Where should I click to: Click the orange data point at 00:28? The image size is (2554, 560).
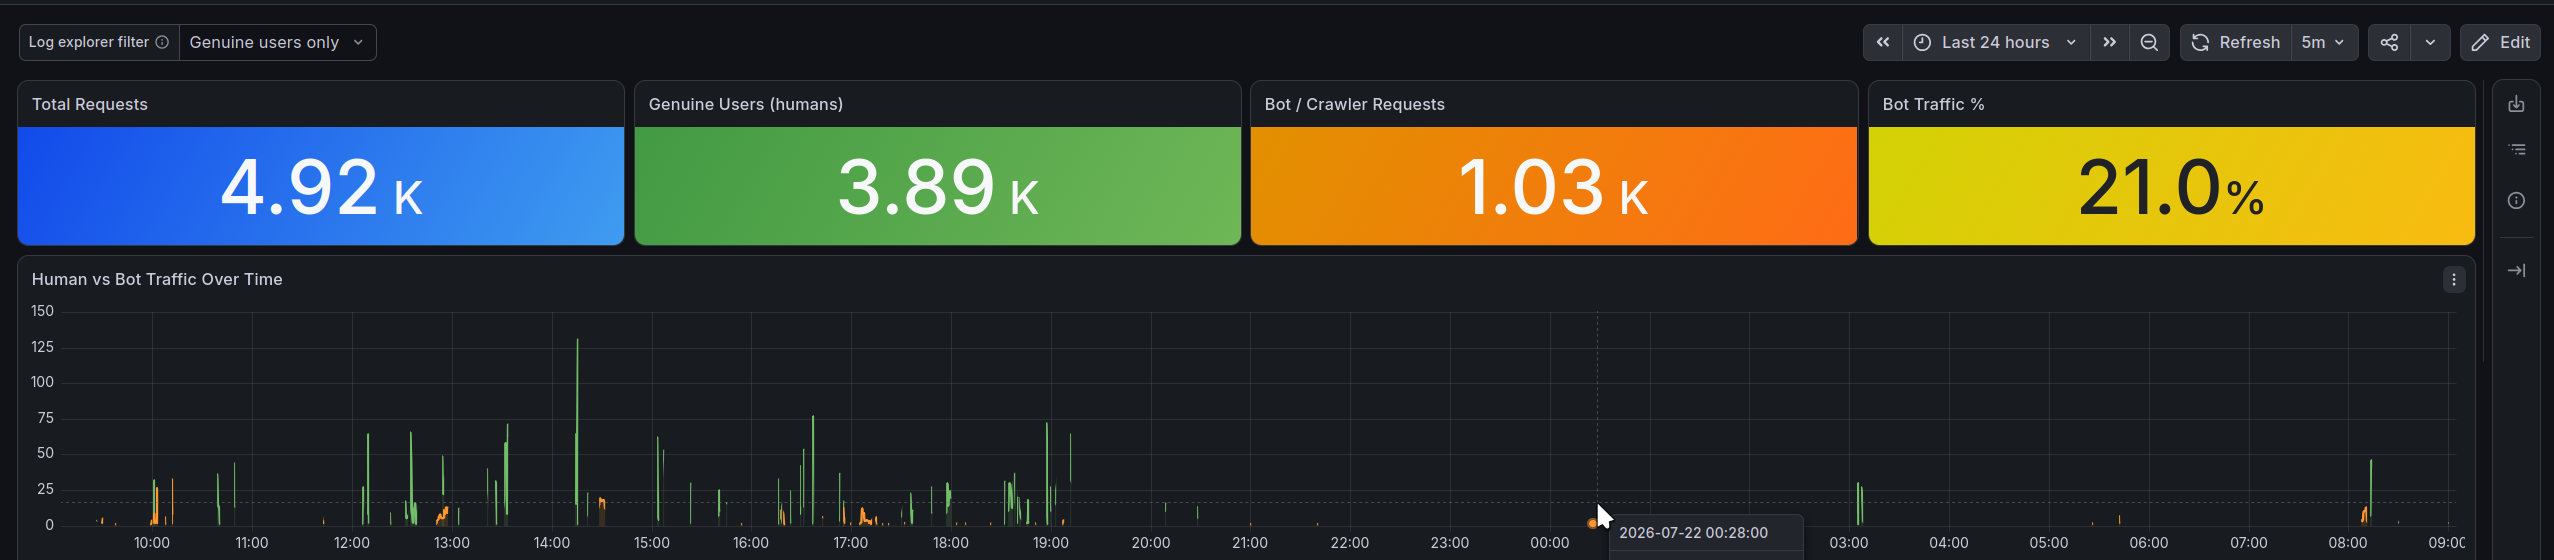1592,523
